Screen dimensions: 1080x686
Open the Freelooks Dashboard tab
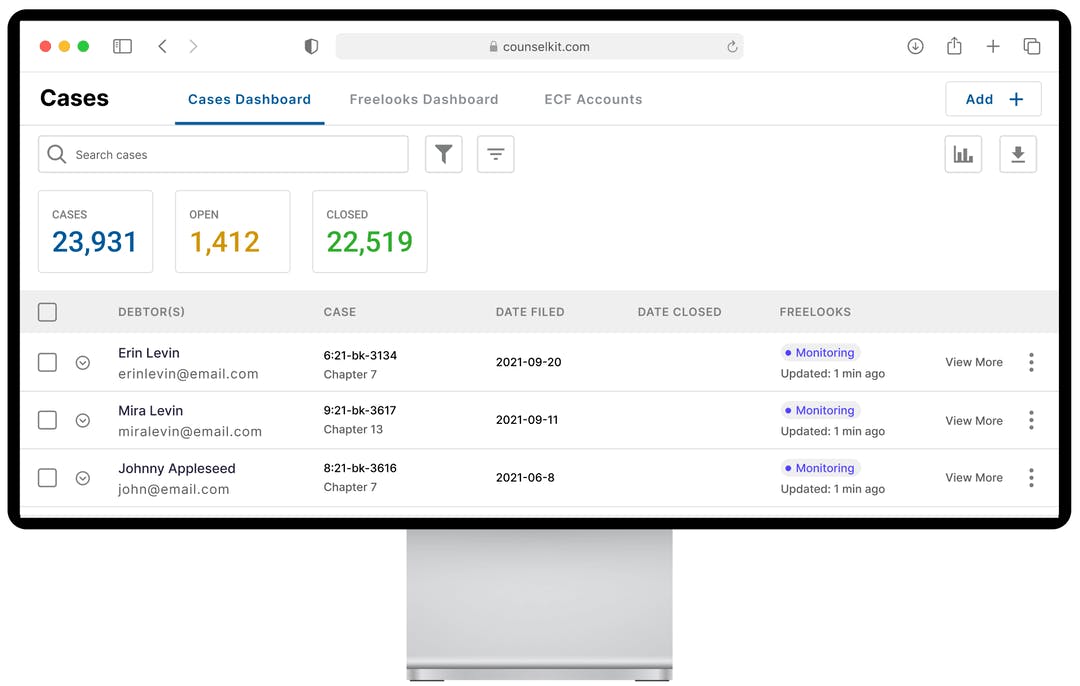[424, 99]
